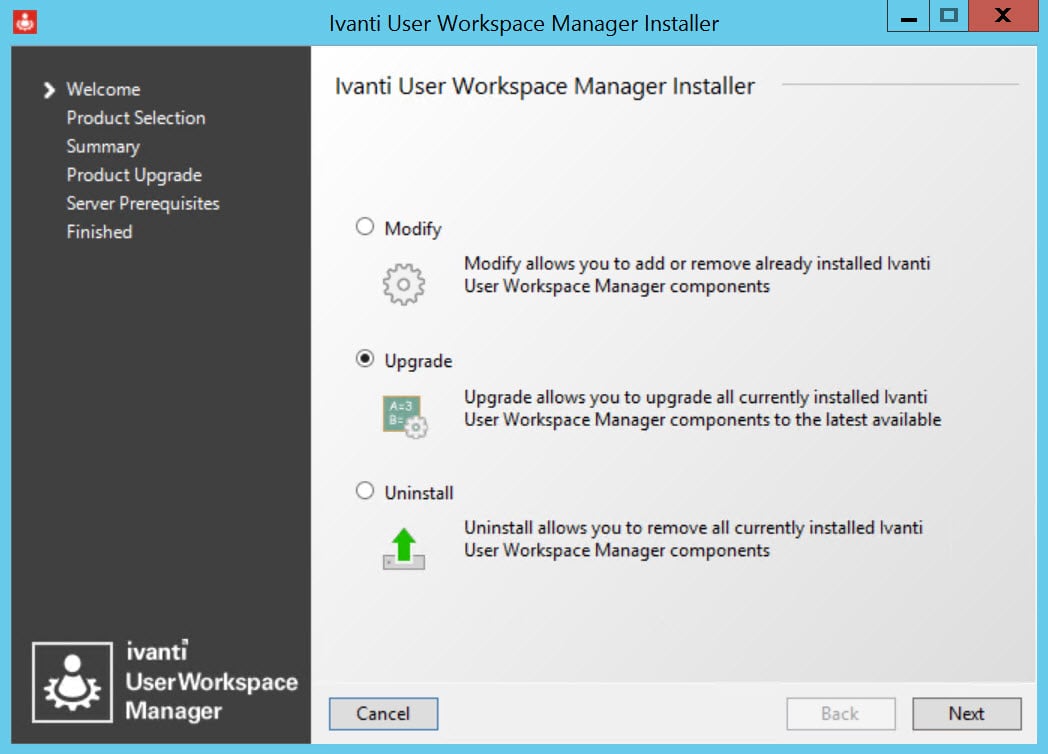Click the Modify gear icon
This screenshot has width=1048, height=754.
click(x=404, y=285)
